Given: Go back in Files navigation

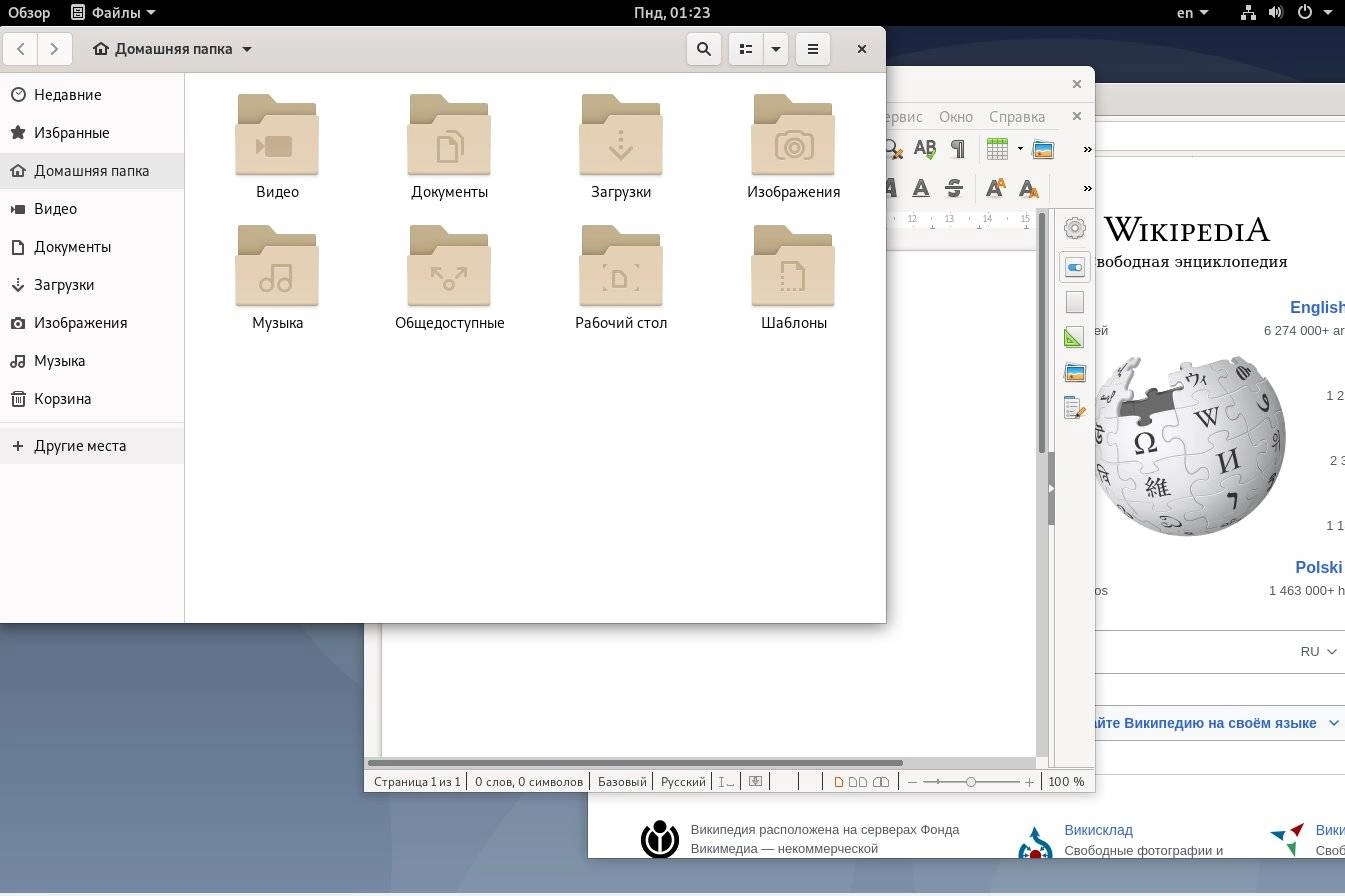Looking at the screenshot, I should point(21,48).
